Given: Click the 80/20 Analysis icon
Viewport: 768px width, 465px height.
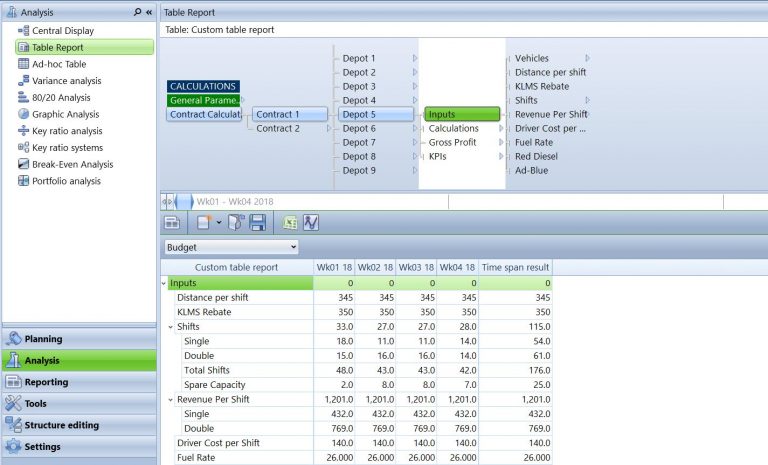Looking at the screenshot, I should (x=24, y=97).
